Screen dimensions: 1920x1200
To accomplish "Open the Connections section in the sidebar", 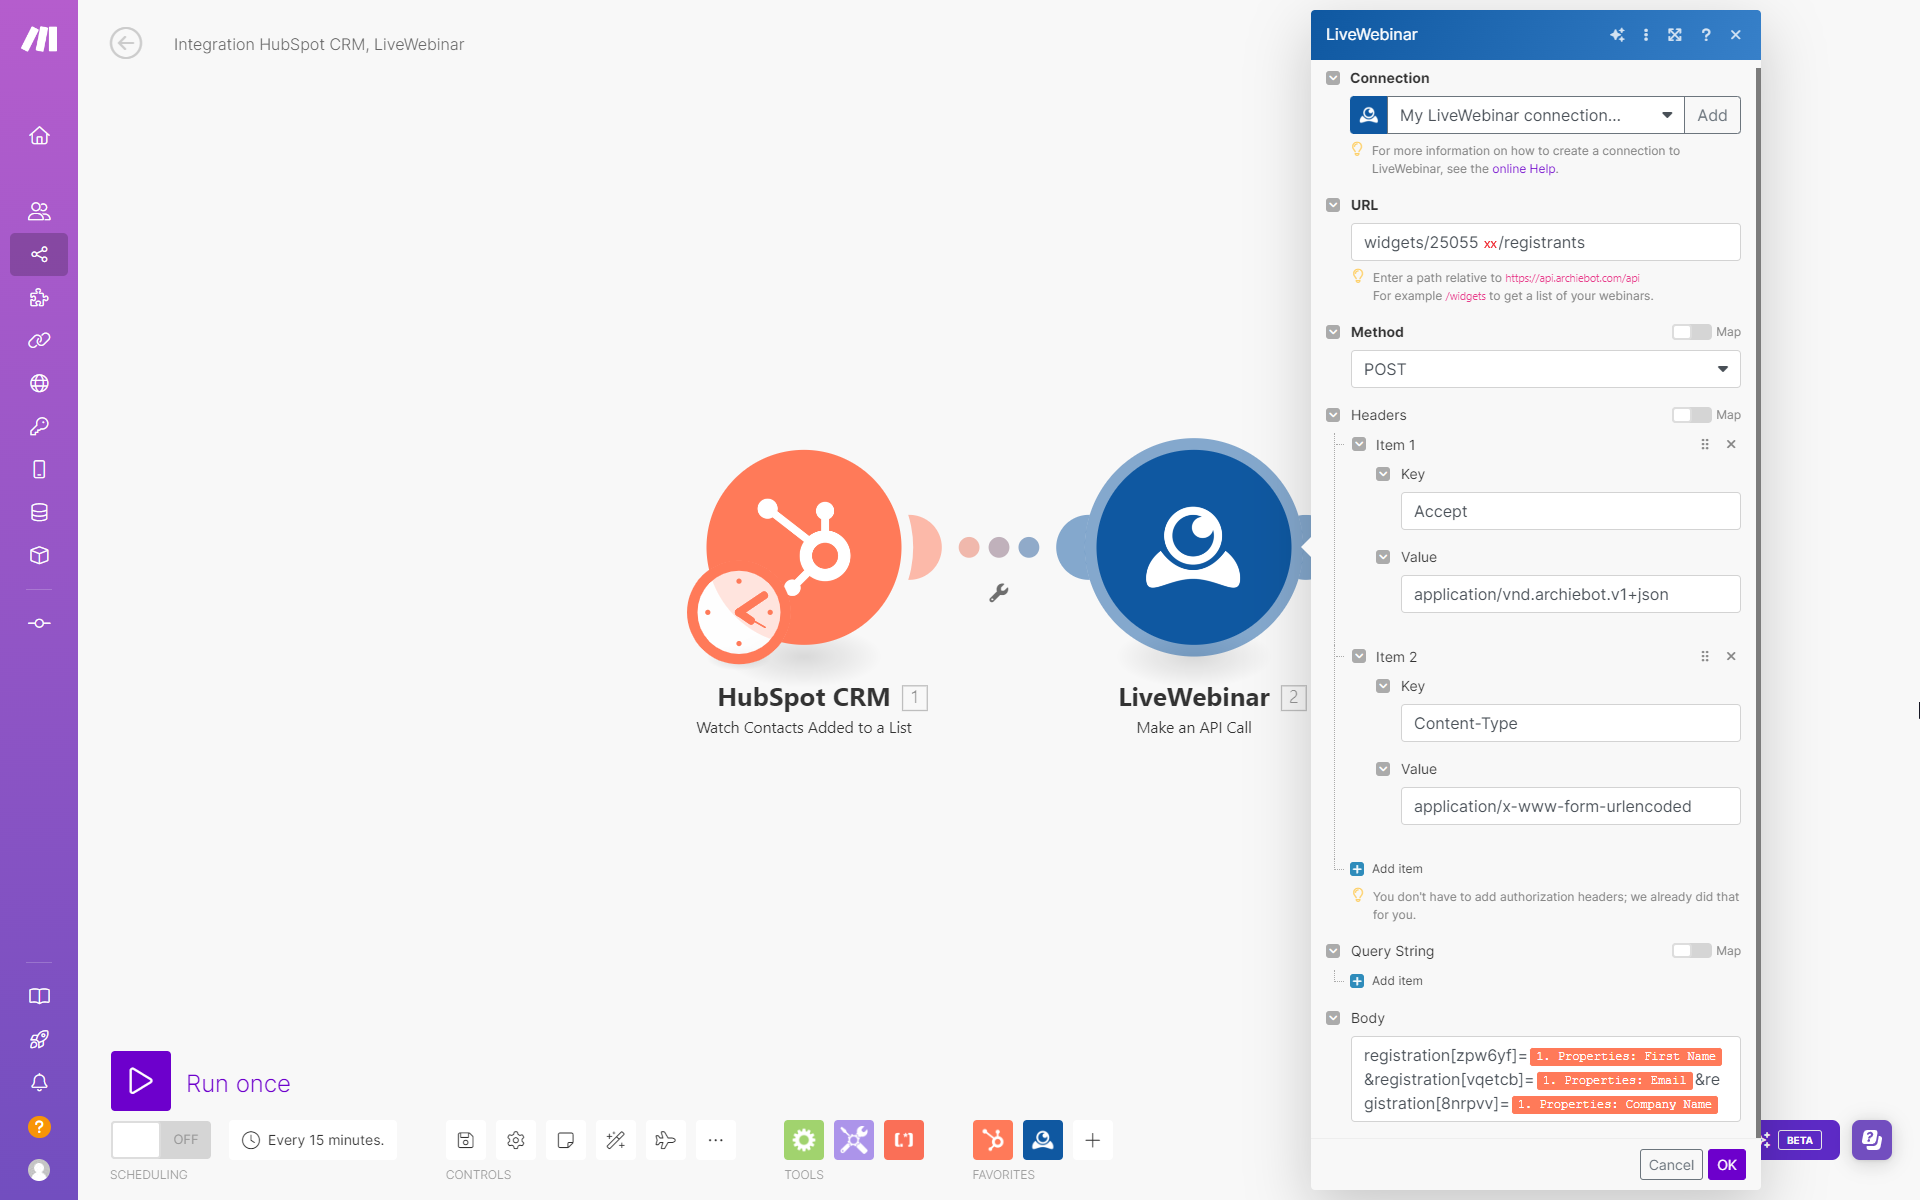I will click(39, 340).
